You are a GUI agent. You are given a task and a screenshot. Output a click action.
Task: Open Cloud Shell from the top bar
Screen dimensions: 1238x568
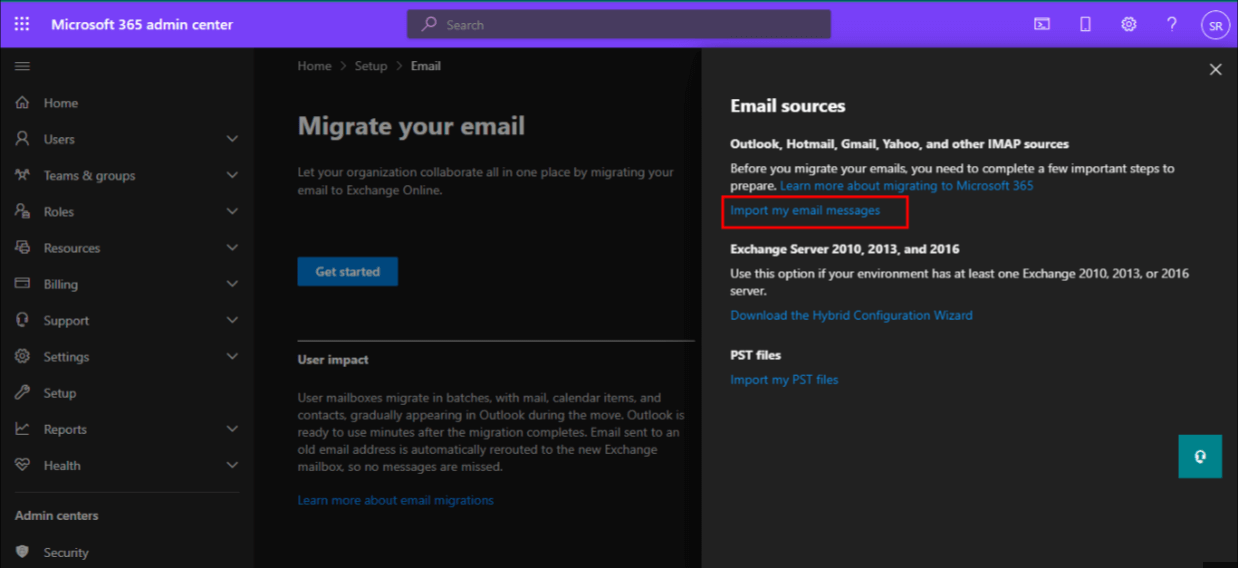pyautogui.click(x=1042, y=24)
